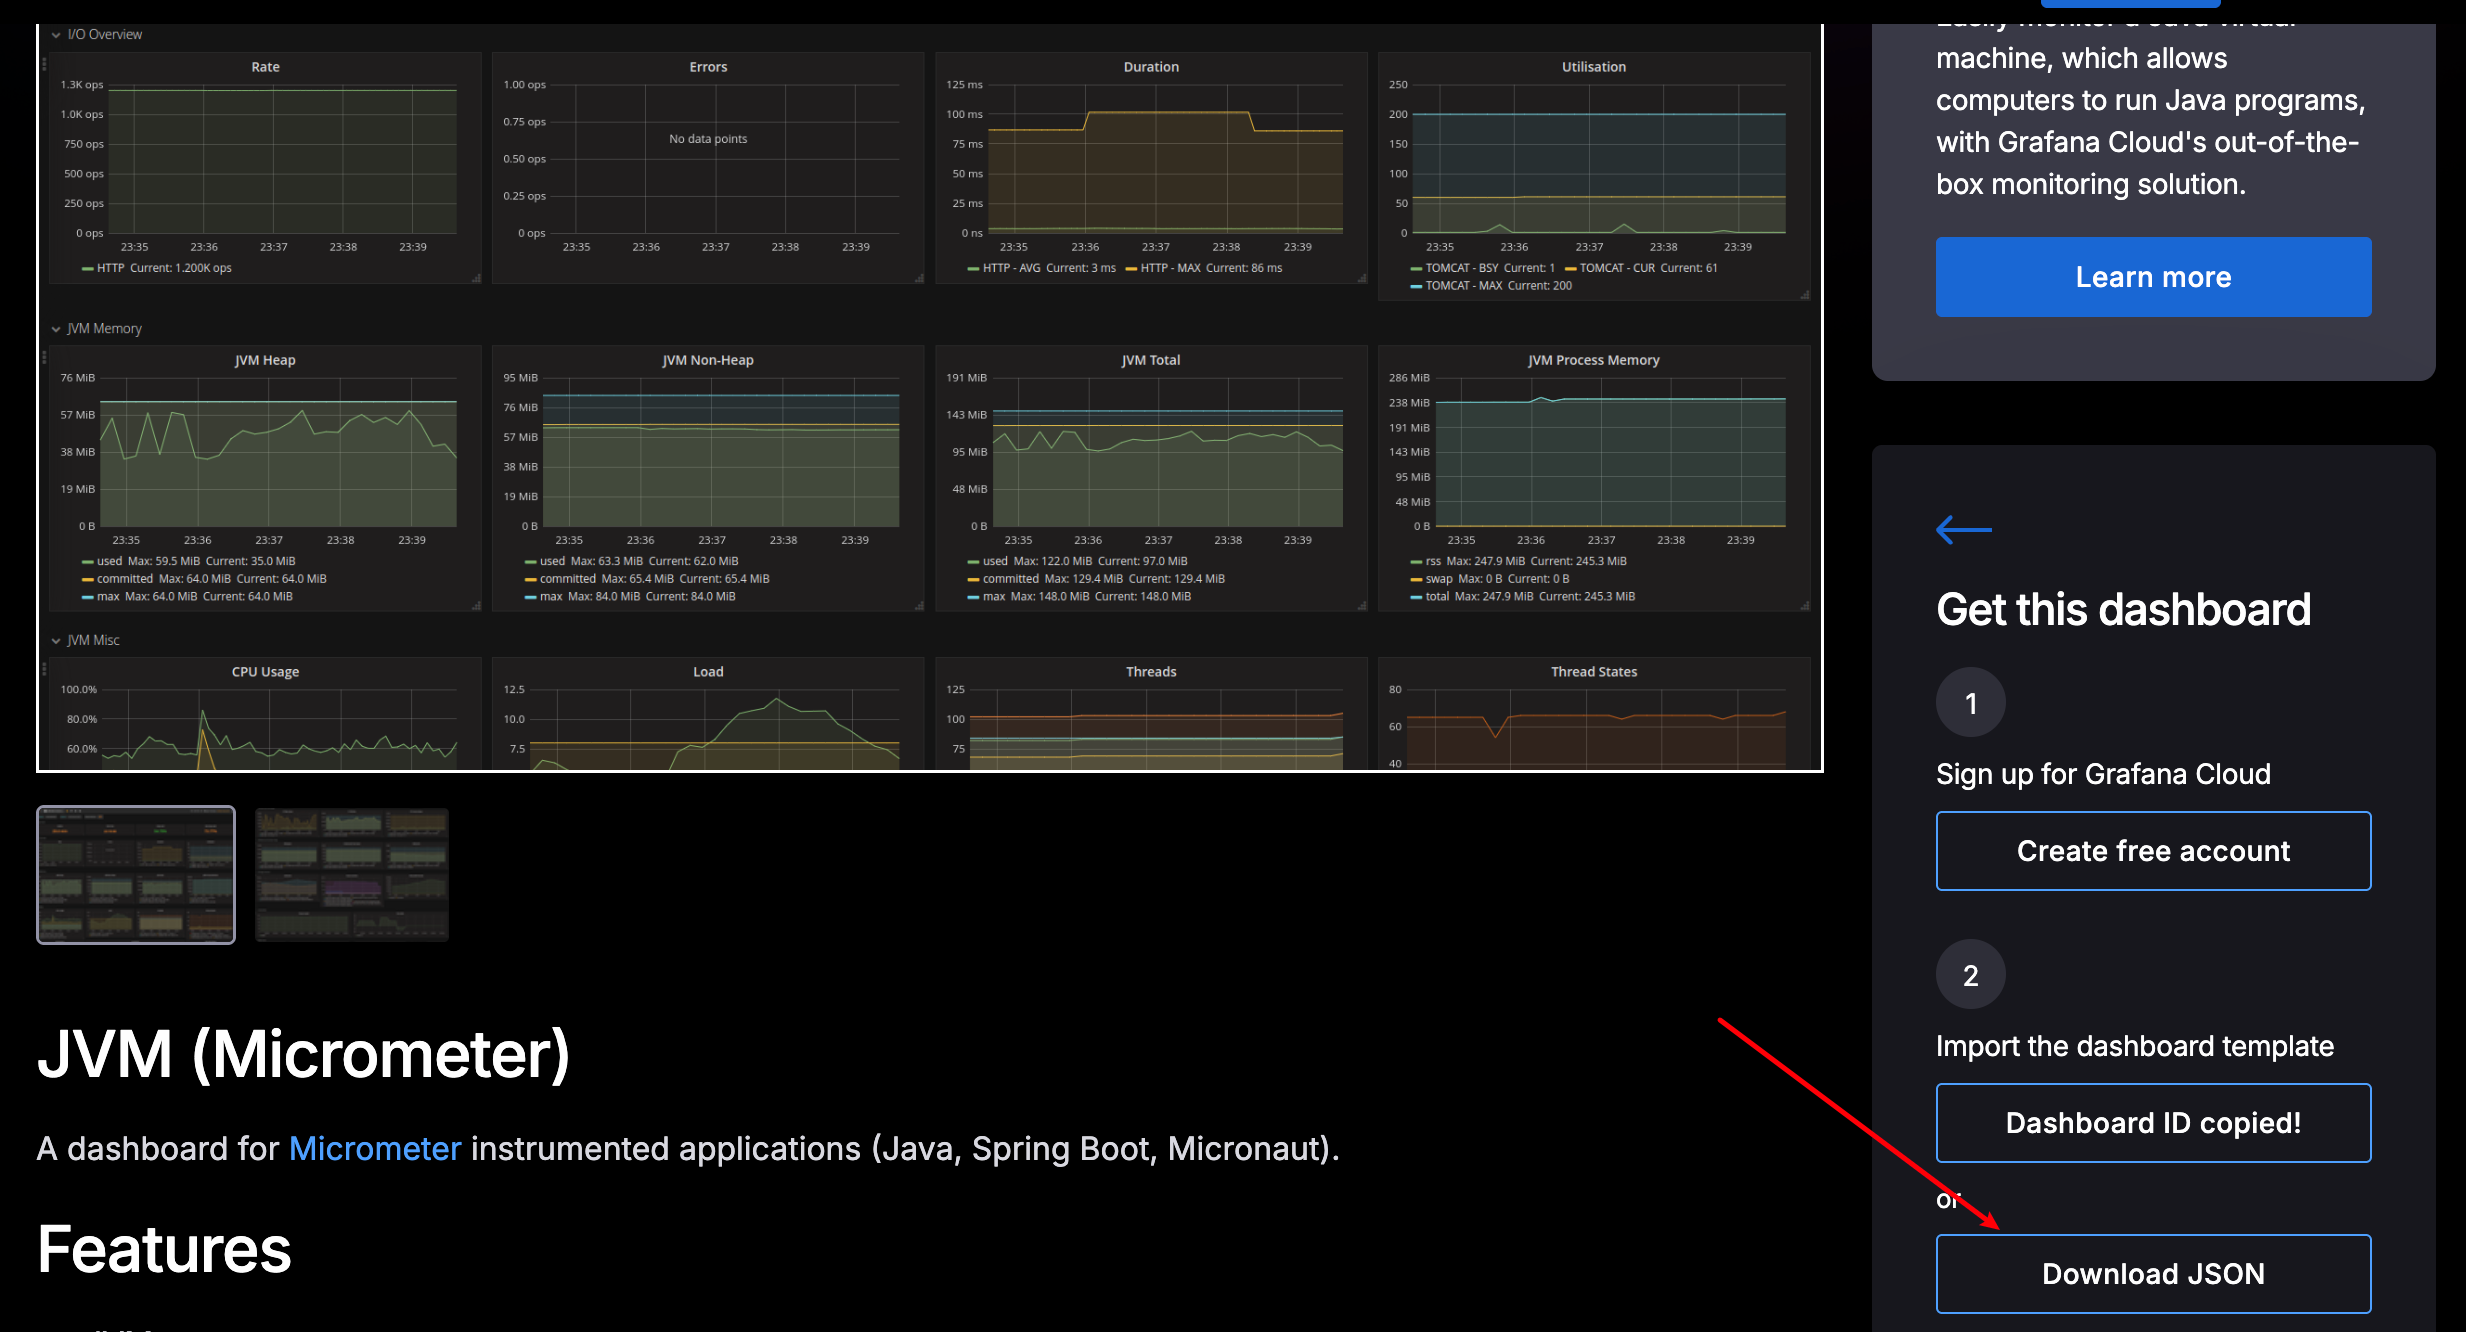Click the Learn more button
This screenshot has height=1332, width=2466.
(x=2153, y=277)
